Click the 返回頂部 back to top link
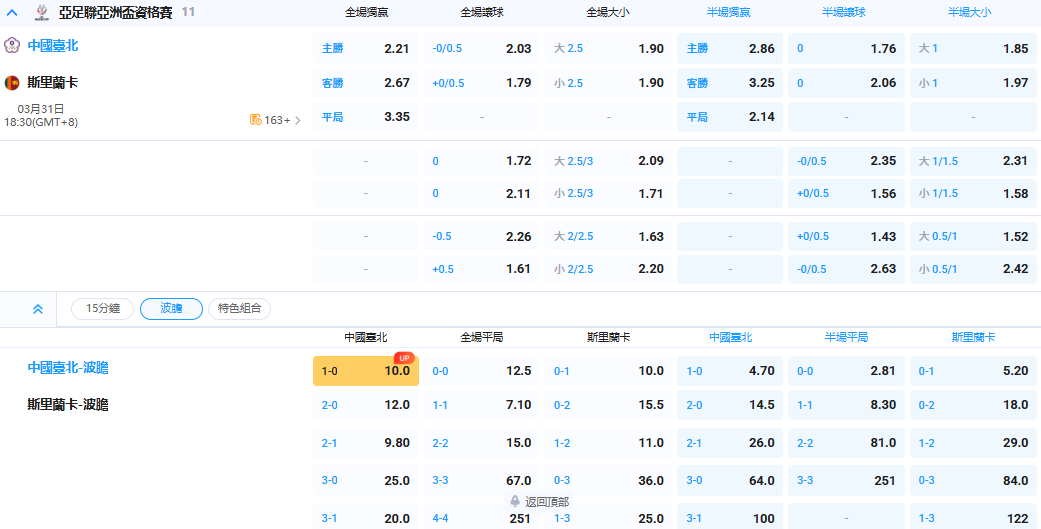Image resolution: width=1041 pixels, height=529 pixels. [x=547, y=501]
